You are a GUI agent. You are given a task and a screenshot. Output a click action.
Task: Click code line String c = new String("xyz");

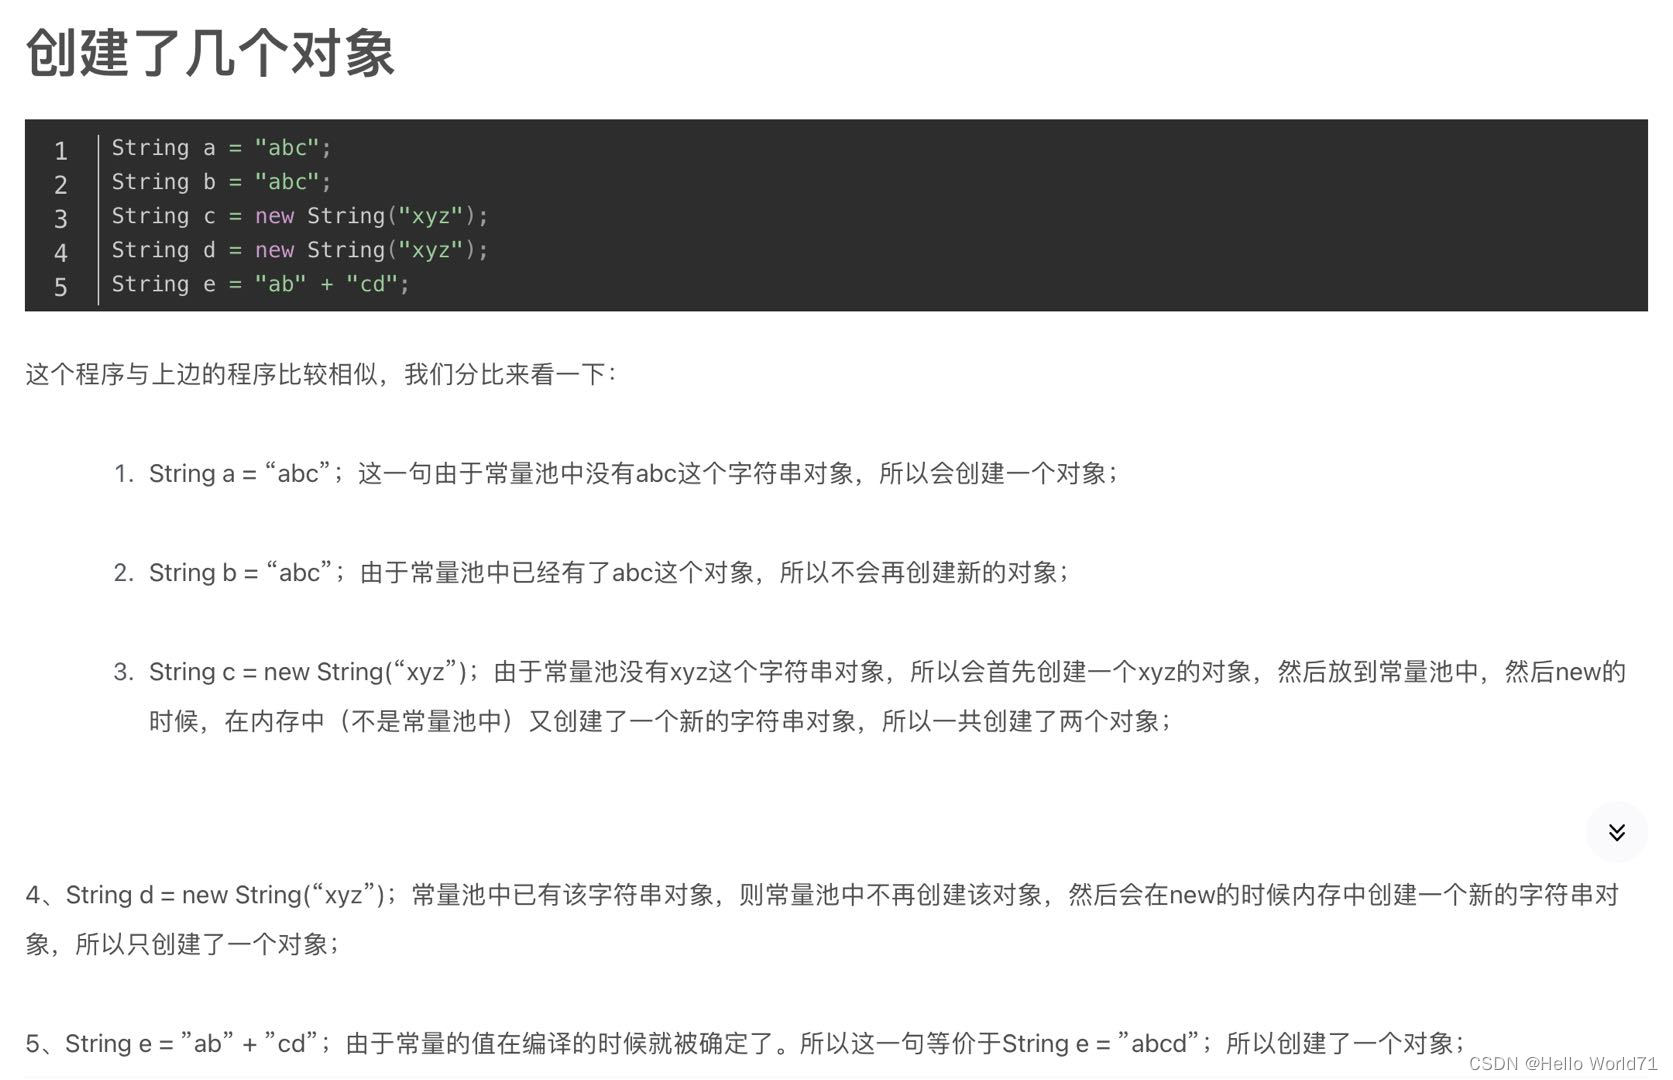click(x=300, y=216)
